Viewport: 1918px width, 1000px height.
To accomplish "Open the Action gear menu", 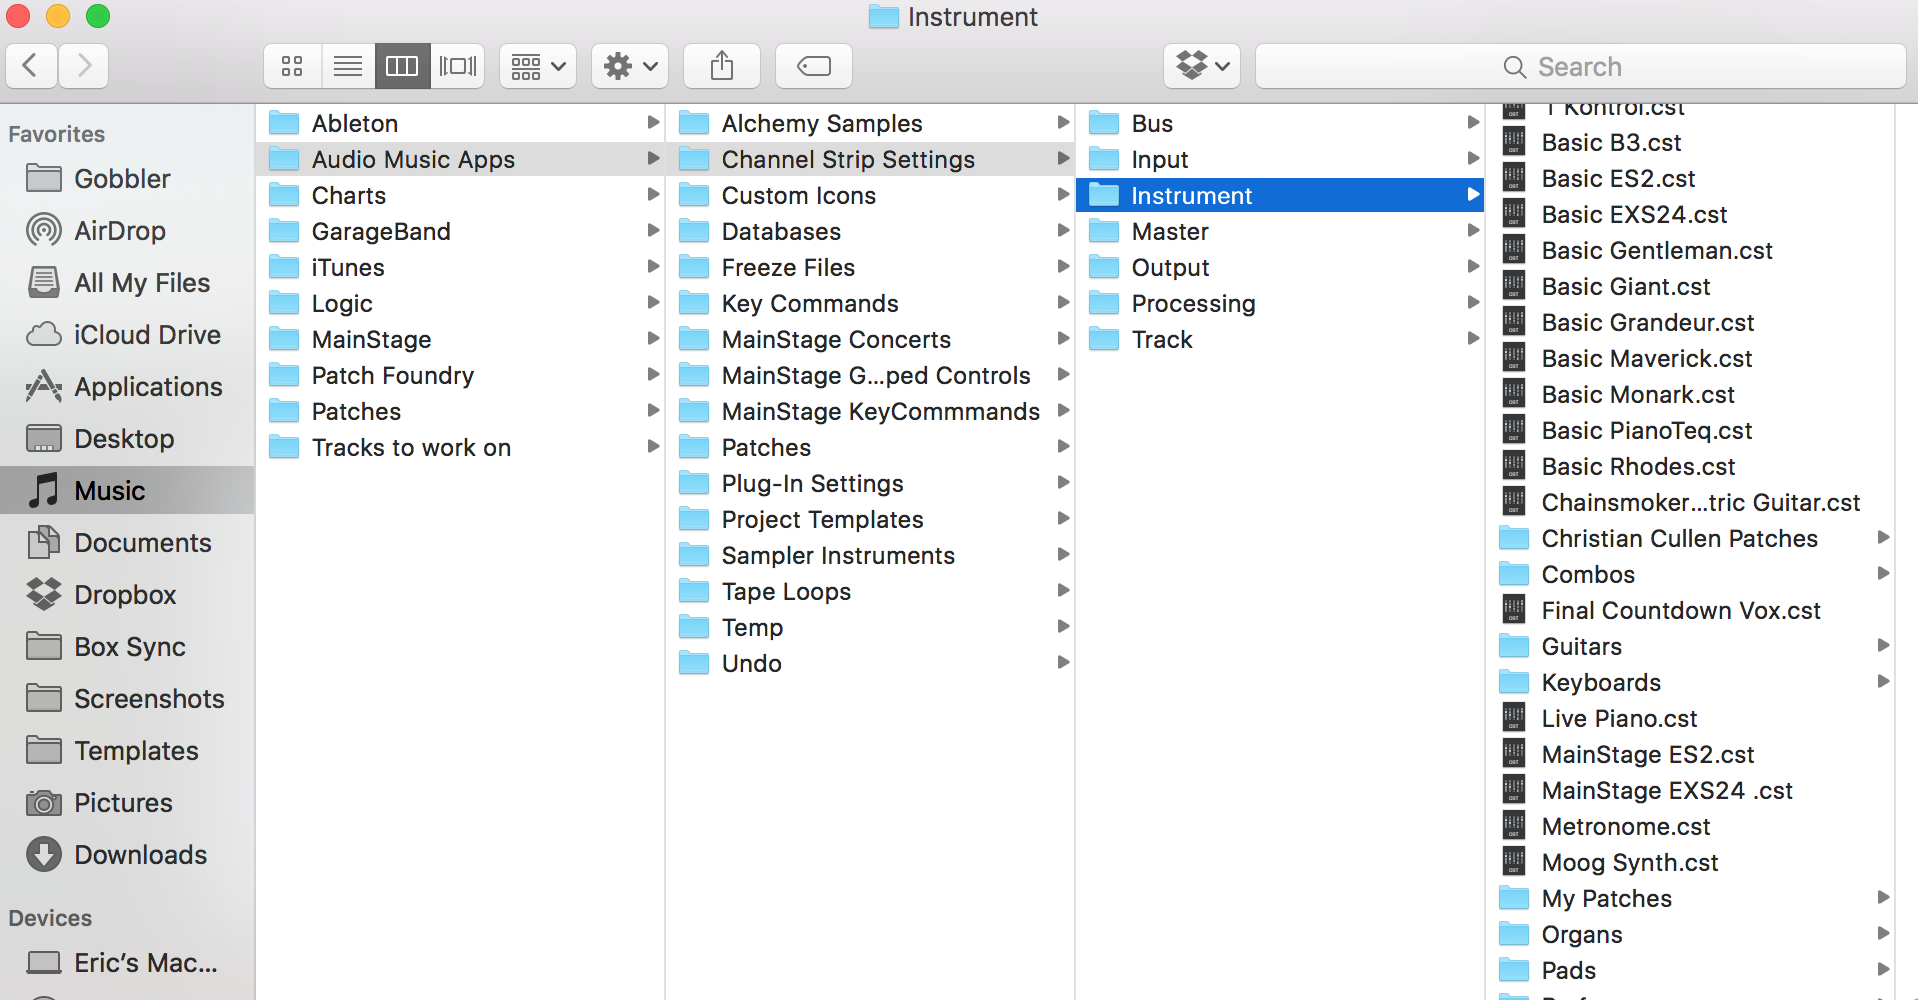I will pos(630,66).
